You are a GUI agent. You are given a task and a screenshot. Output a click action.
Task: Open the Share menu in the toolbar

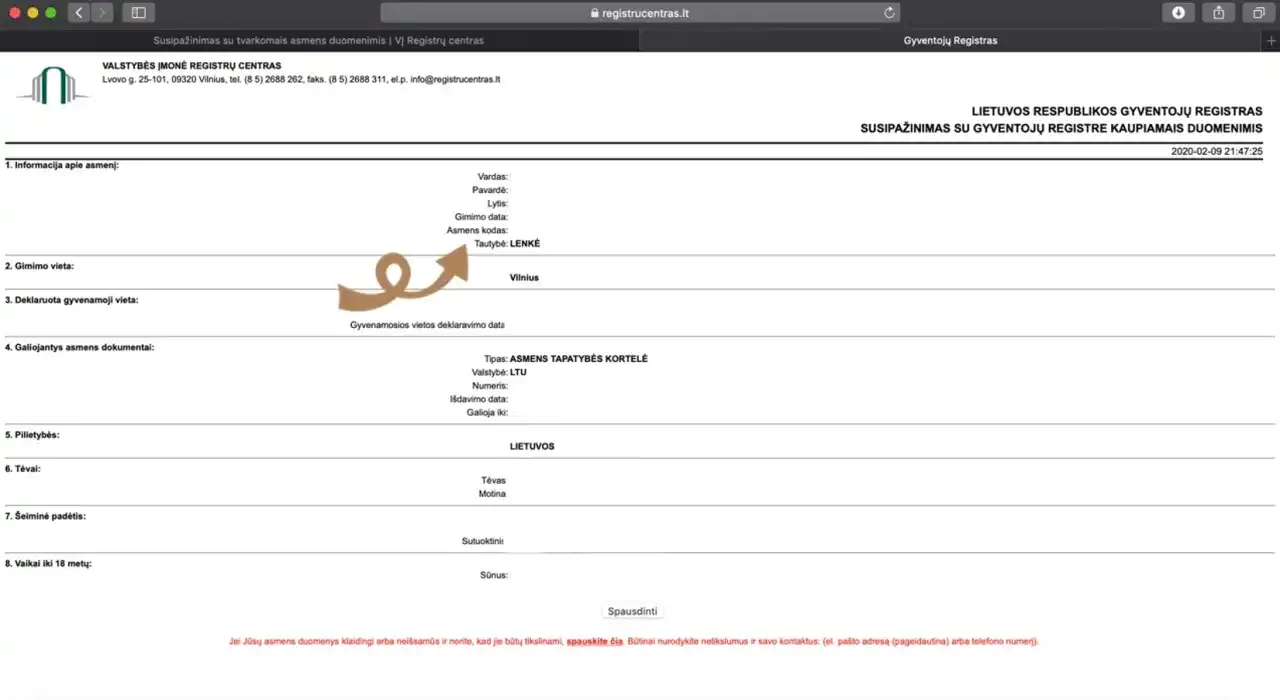[x=1218, y=13]
